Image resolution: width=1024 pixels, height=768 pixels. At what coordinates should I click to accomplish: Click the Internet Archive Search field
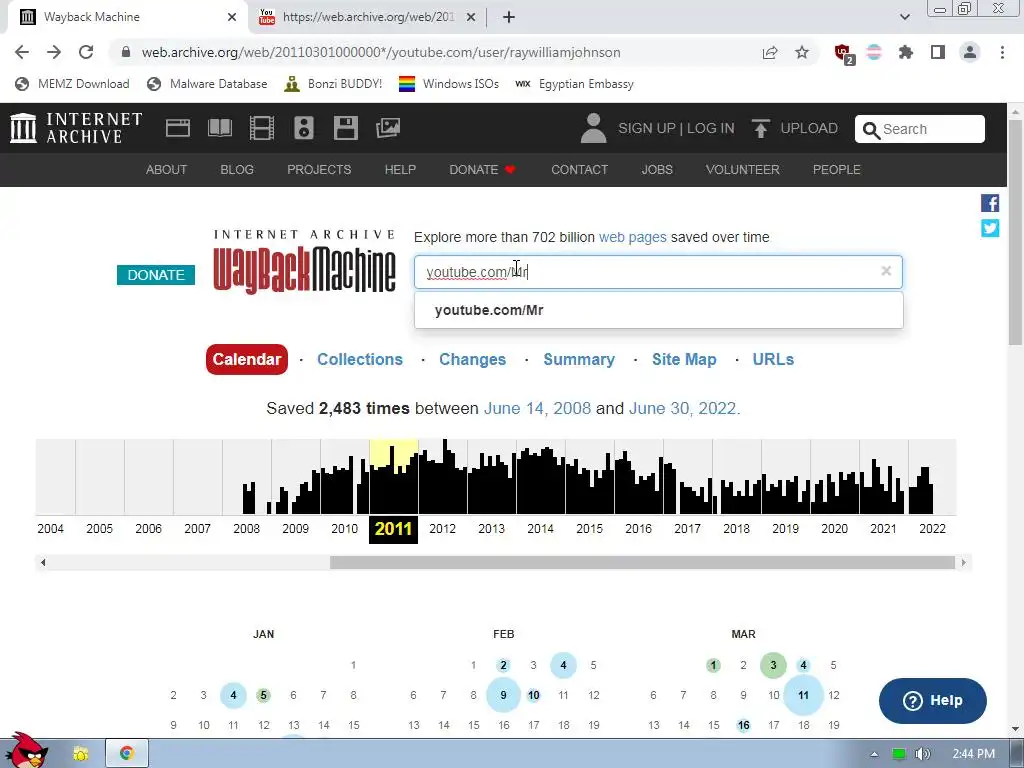click(920, 129)
